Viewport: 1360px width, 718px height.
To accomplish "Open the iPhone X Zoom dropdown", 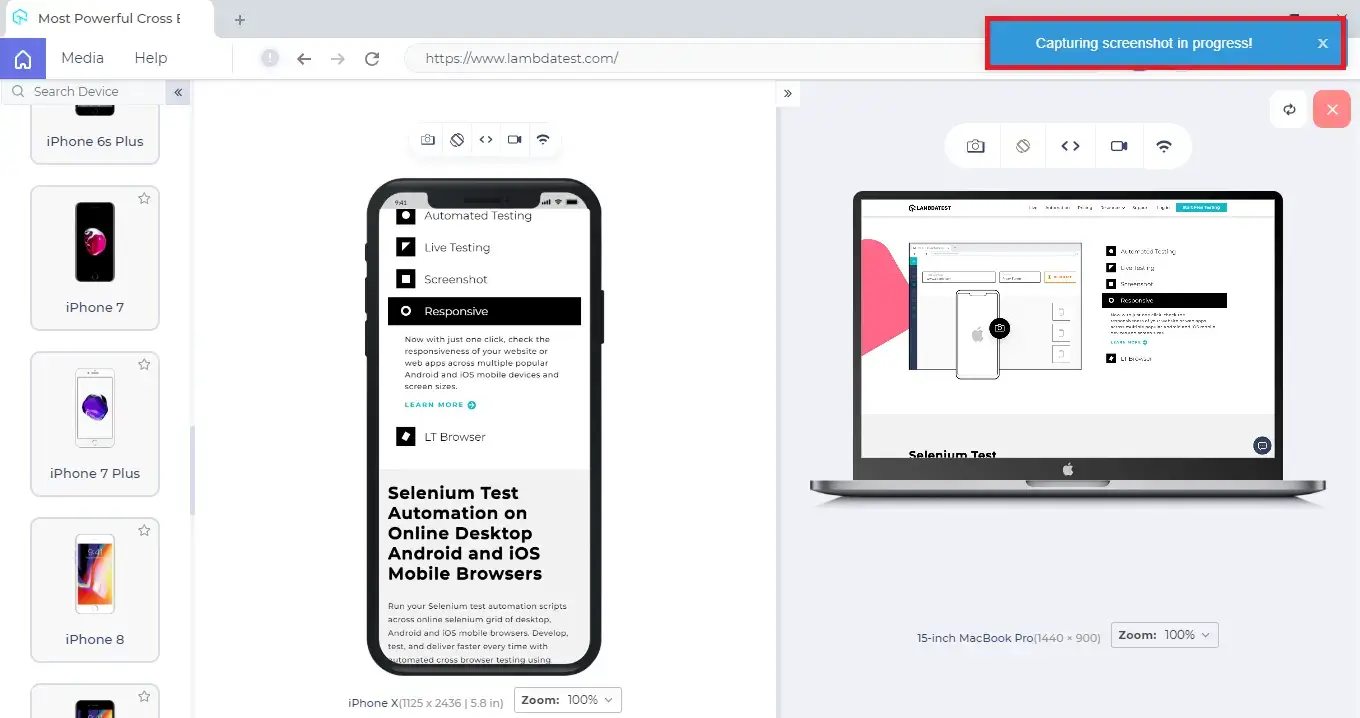I will click(568, 700).
